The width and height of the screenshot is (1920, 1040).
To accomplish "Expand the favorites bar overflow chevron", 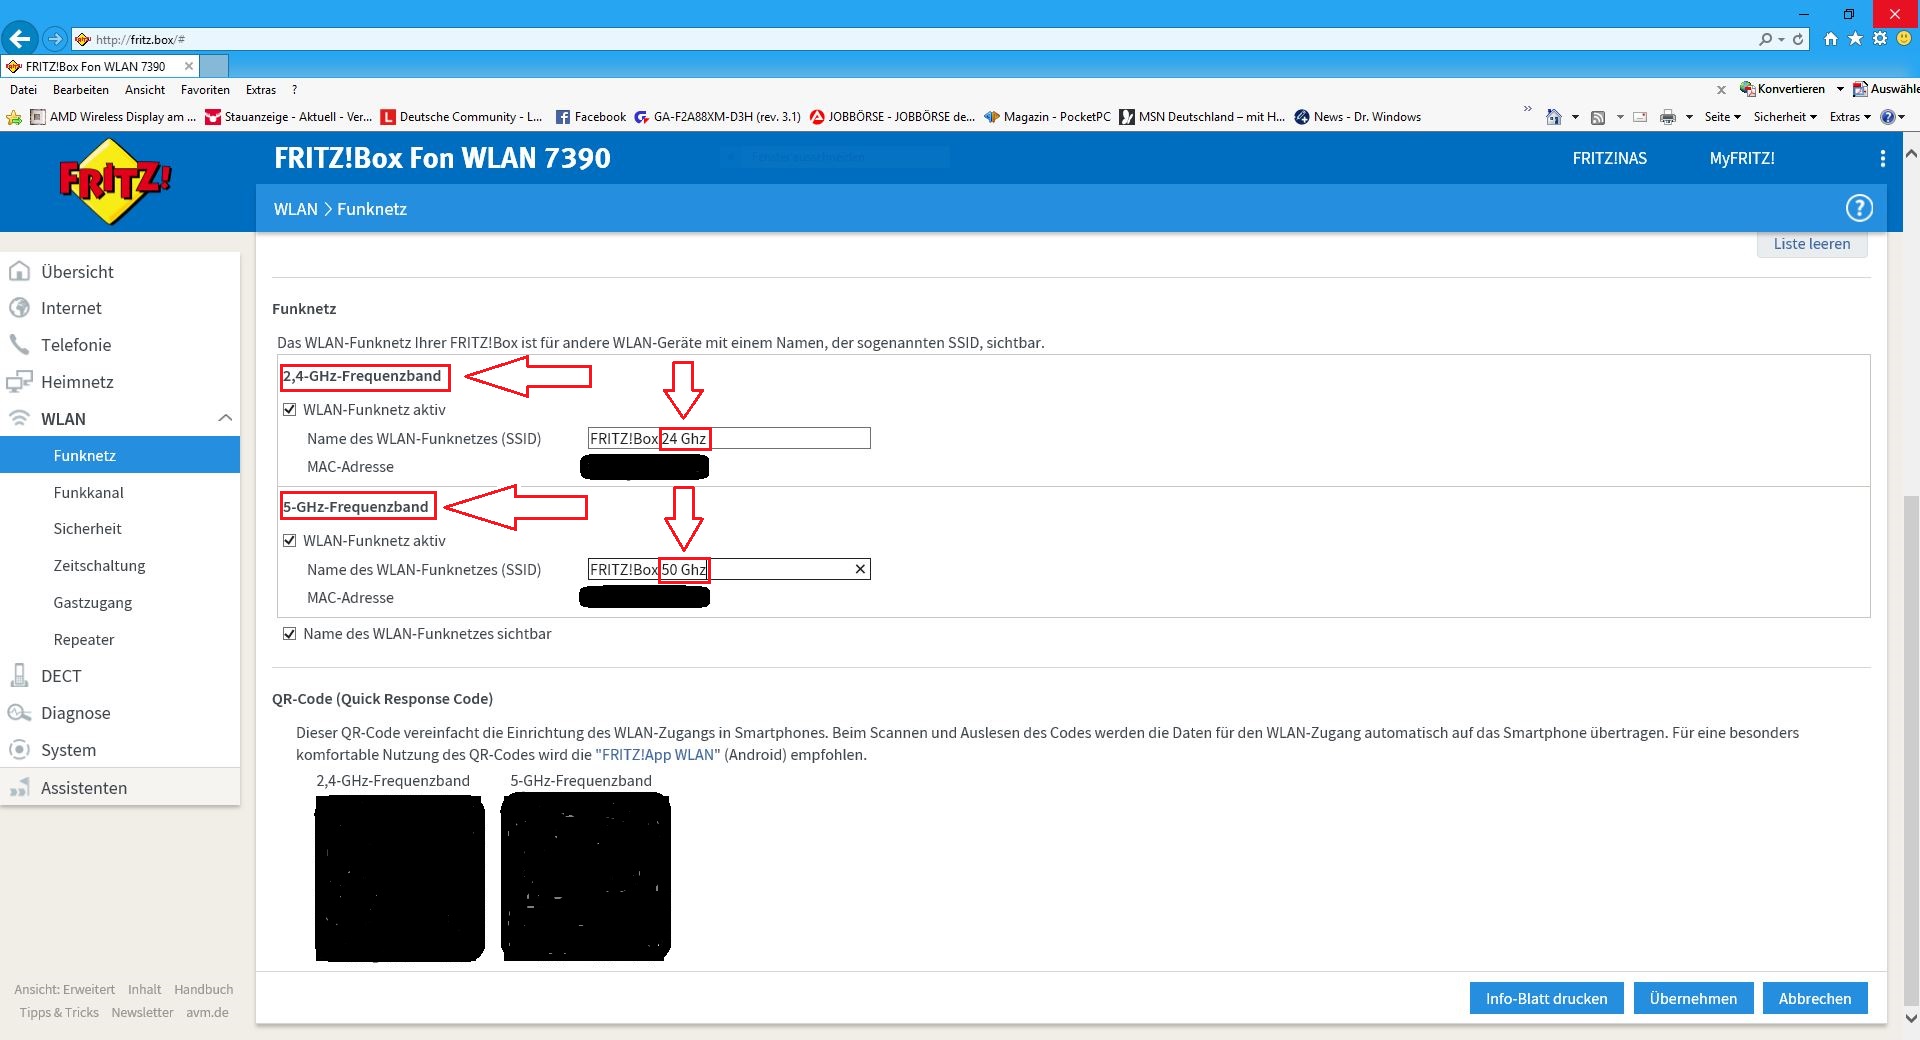I will pyautogui.click(x=1527, y=109).
